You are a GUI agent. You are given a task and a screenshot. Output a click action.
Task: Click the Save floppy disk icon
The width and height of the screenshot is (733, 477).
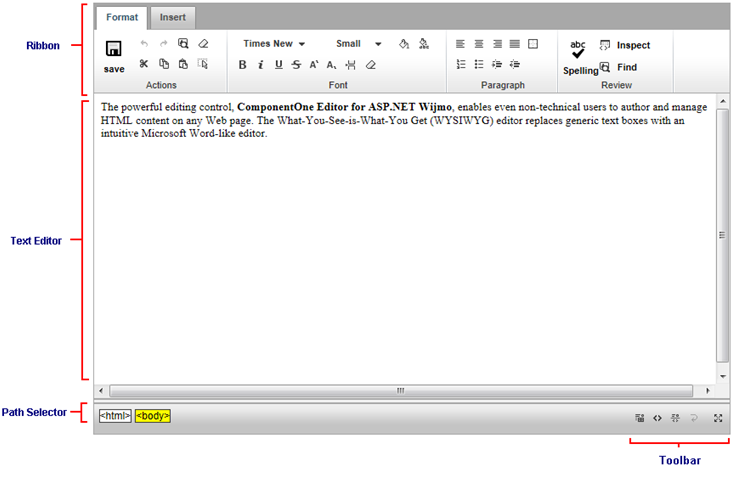tap(114, 49)
